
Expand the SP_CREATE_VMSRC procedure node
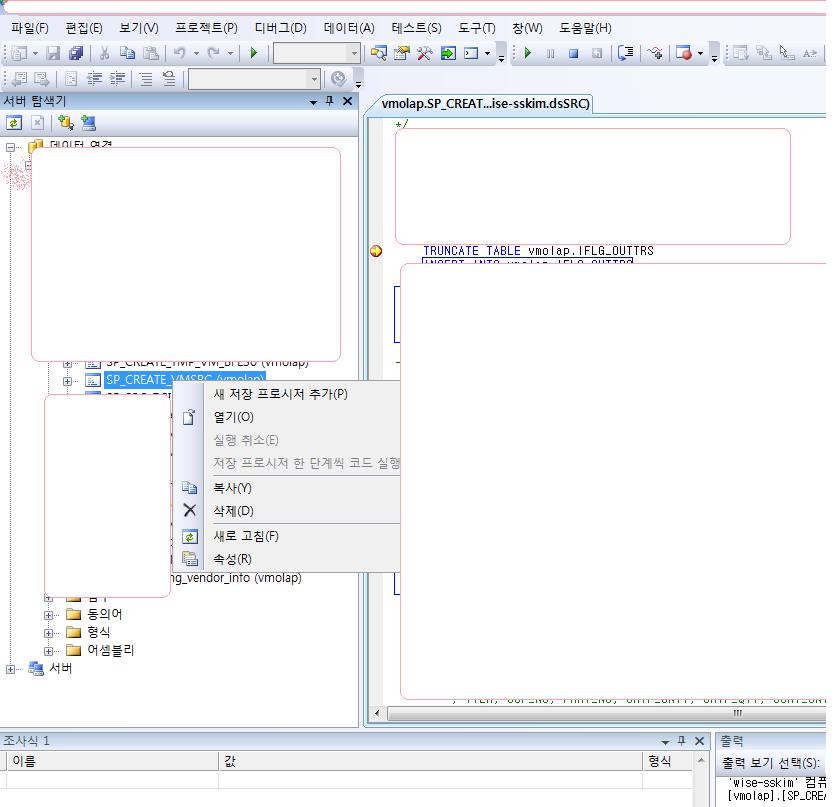click(67, 382)
